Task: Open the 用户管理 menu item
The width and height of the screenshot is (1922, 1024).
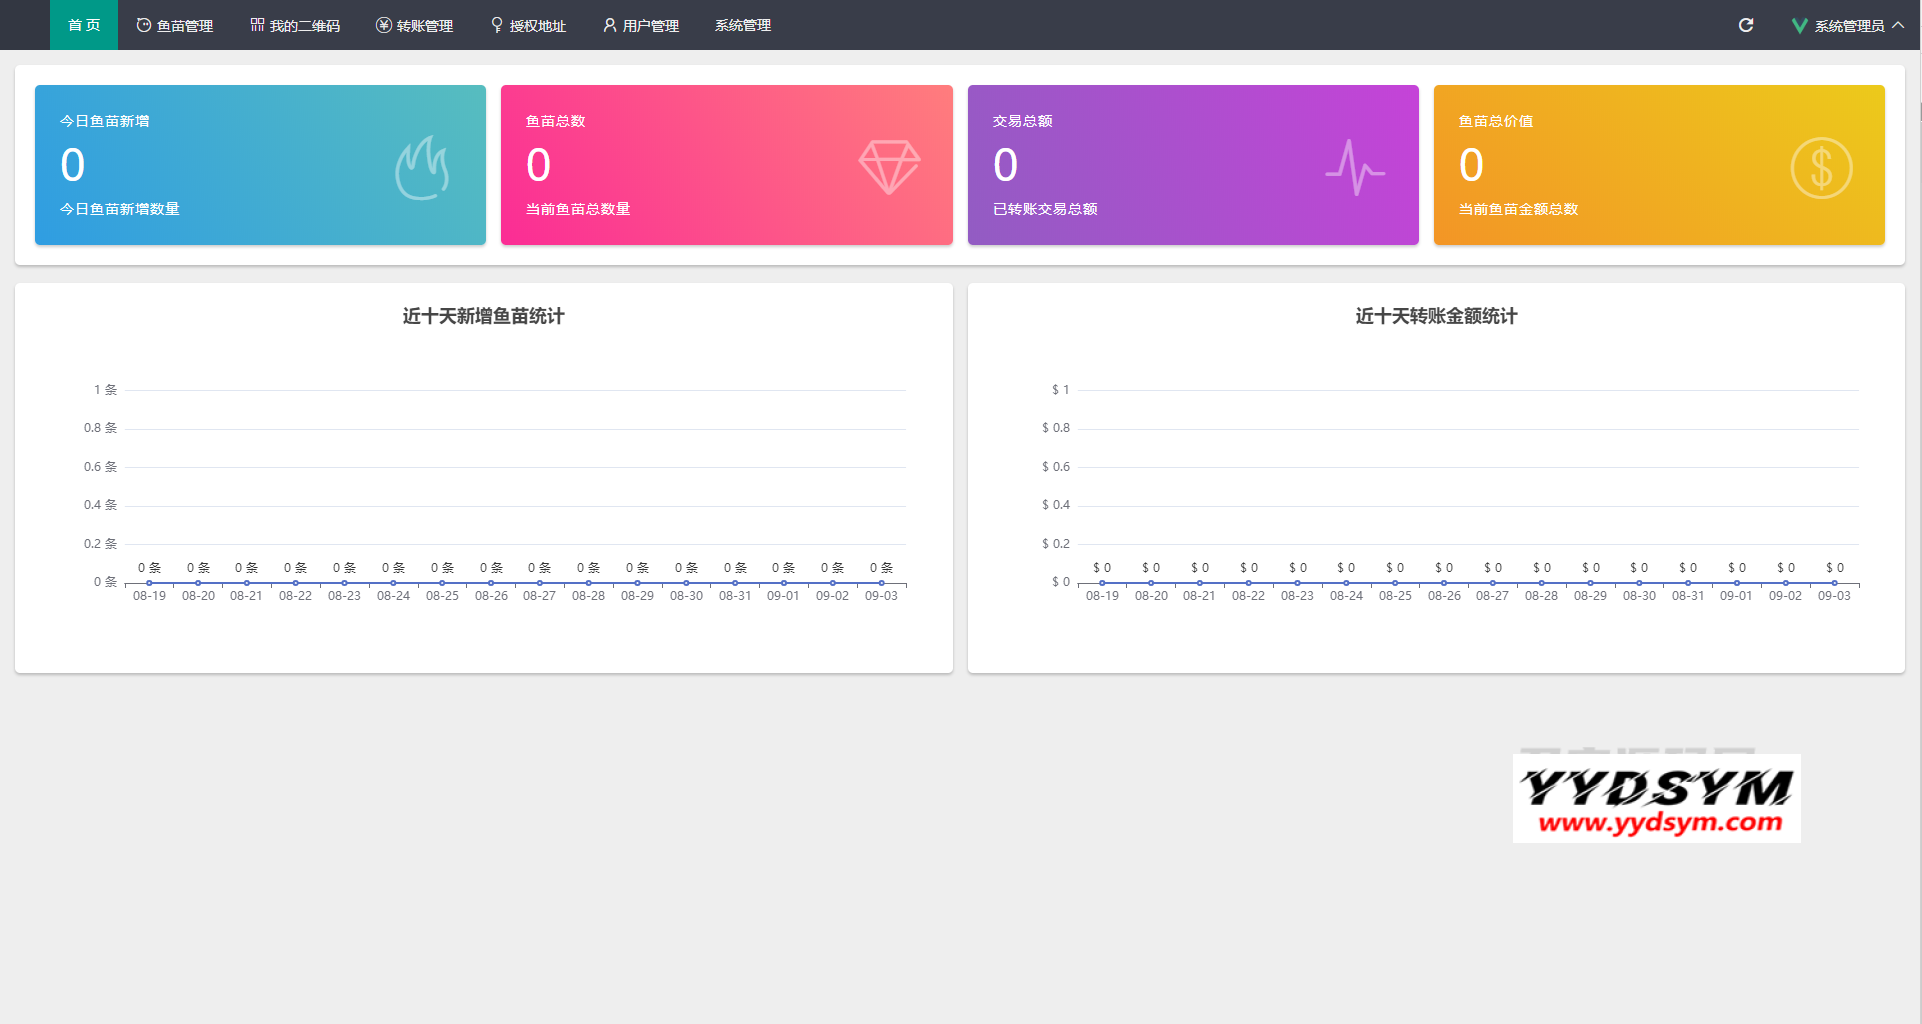Action: coord(641,25)
